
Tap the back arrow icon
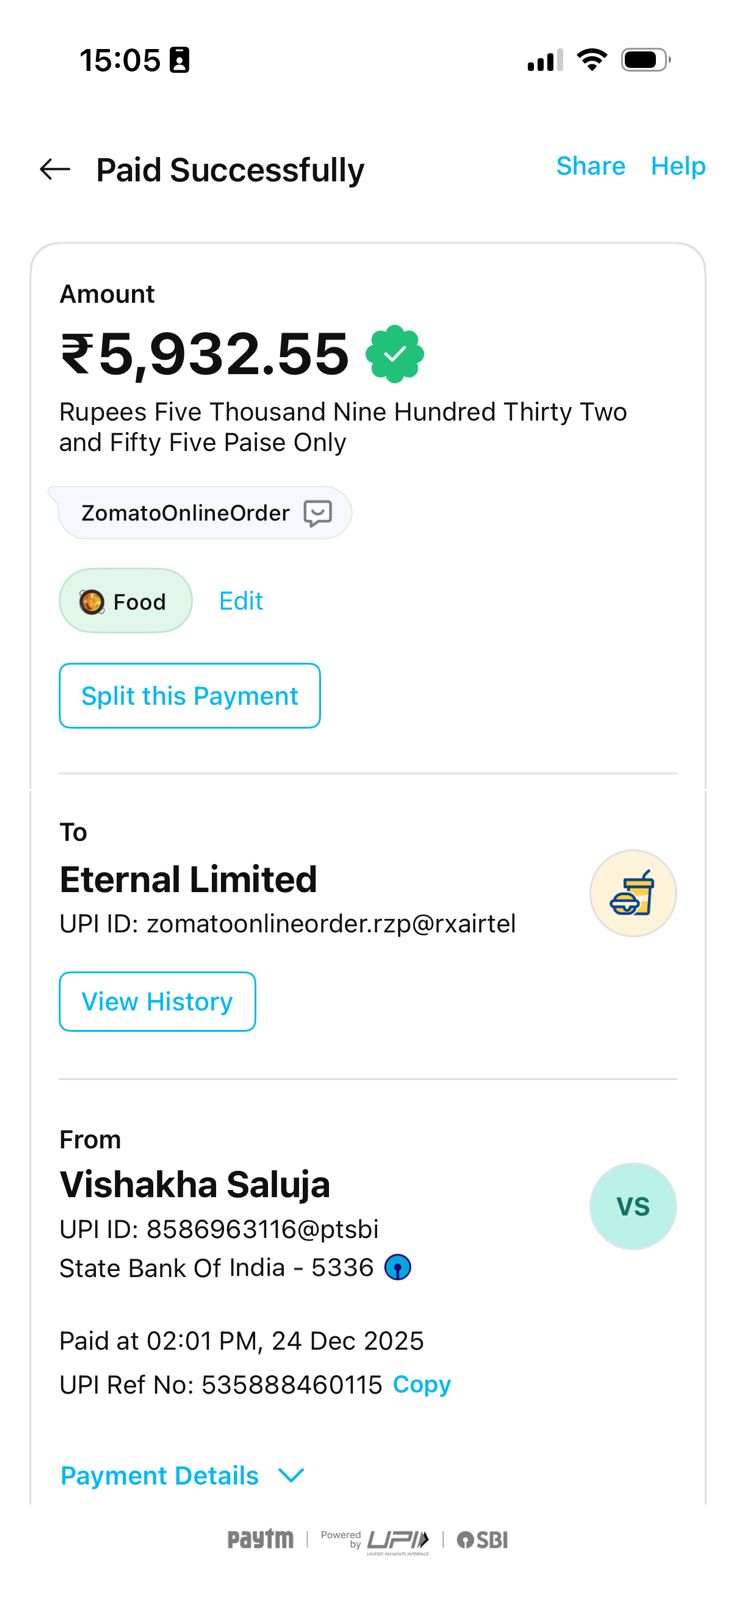pos(55,170)
